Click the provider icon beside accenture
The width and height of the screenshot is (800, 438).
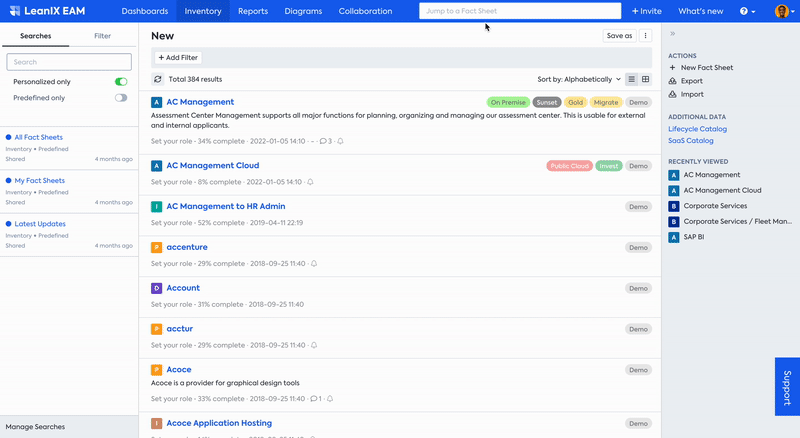click(x=157, y=248)
